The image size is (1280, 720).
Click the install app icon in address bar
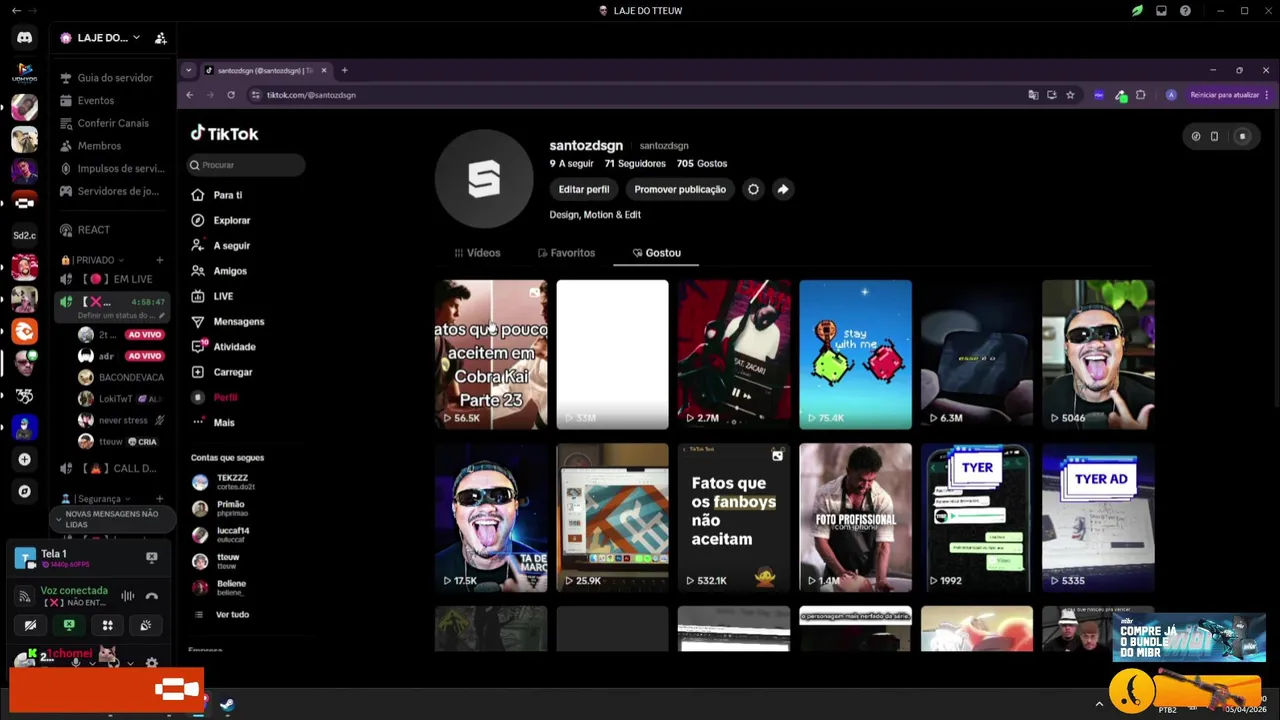pos(1051,95)
